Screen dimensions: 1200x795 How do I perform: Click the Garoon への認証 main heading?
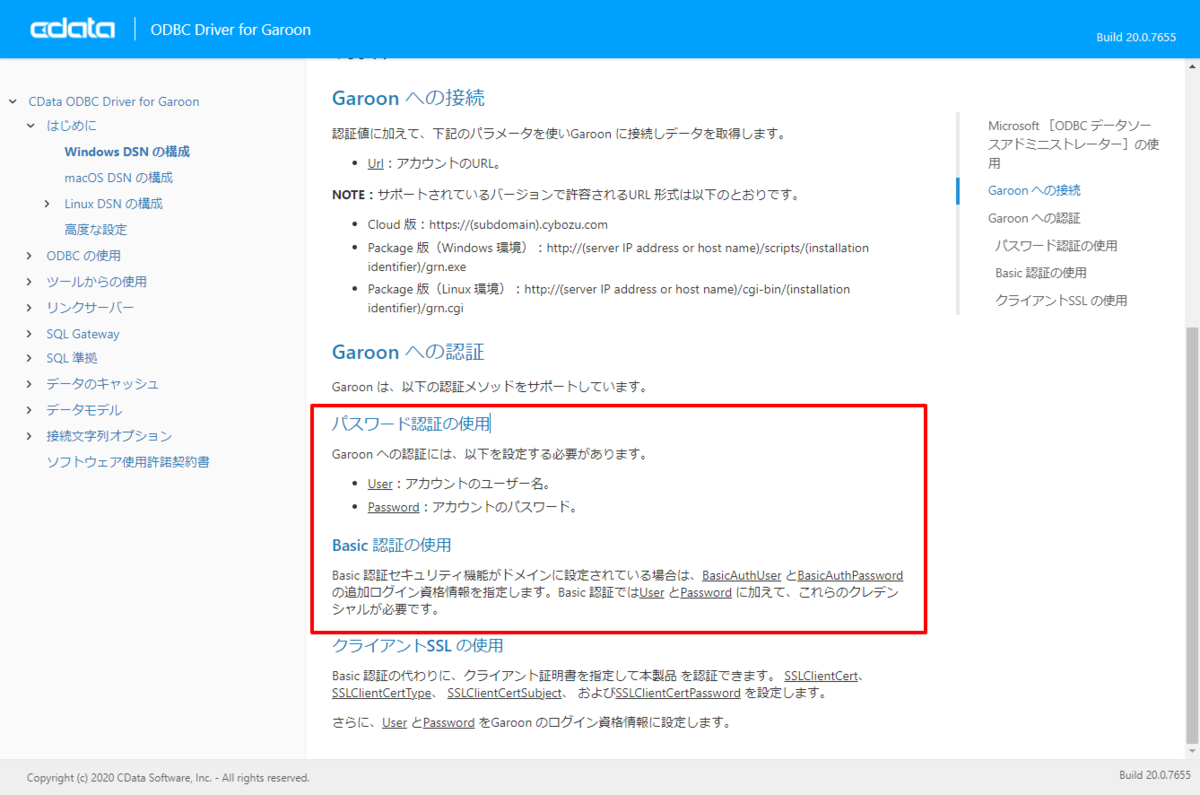pyautogui.click(x=408, y=352)
